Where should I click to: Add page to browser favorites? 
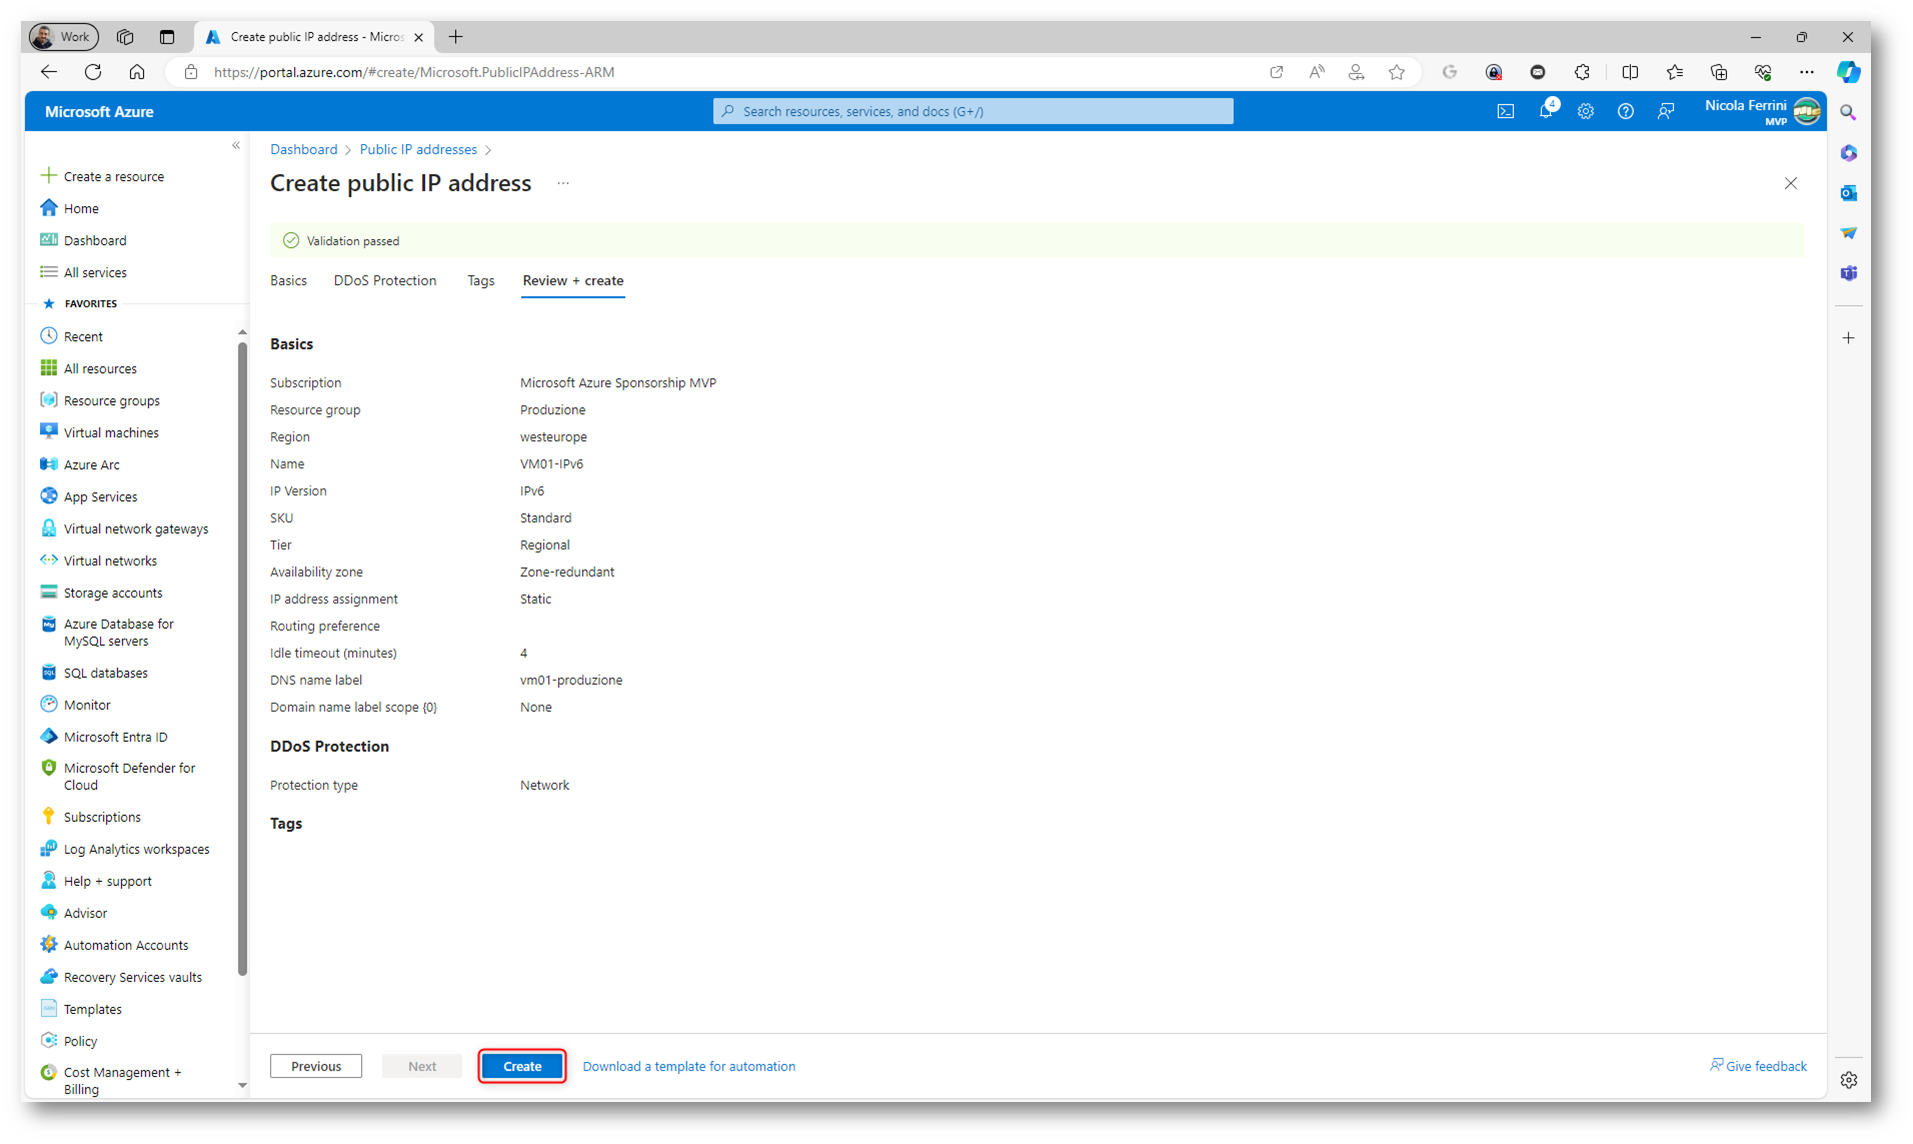[x=1396, y=72]
